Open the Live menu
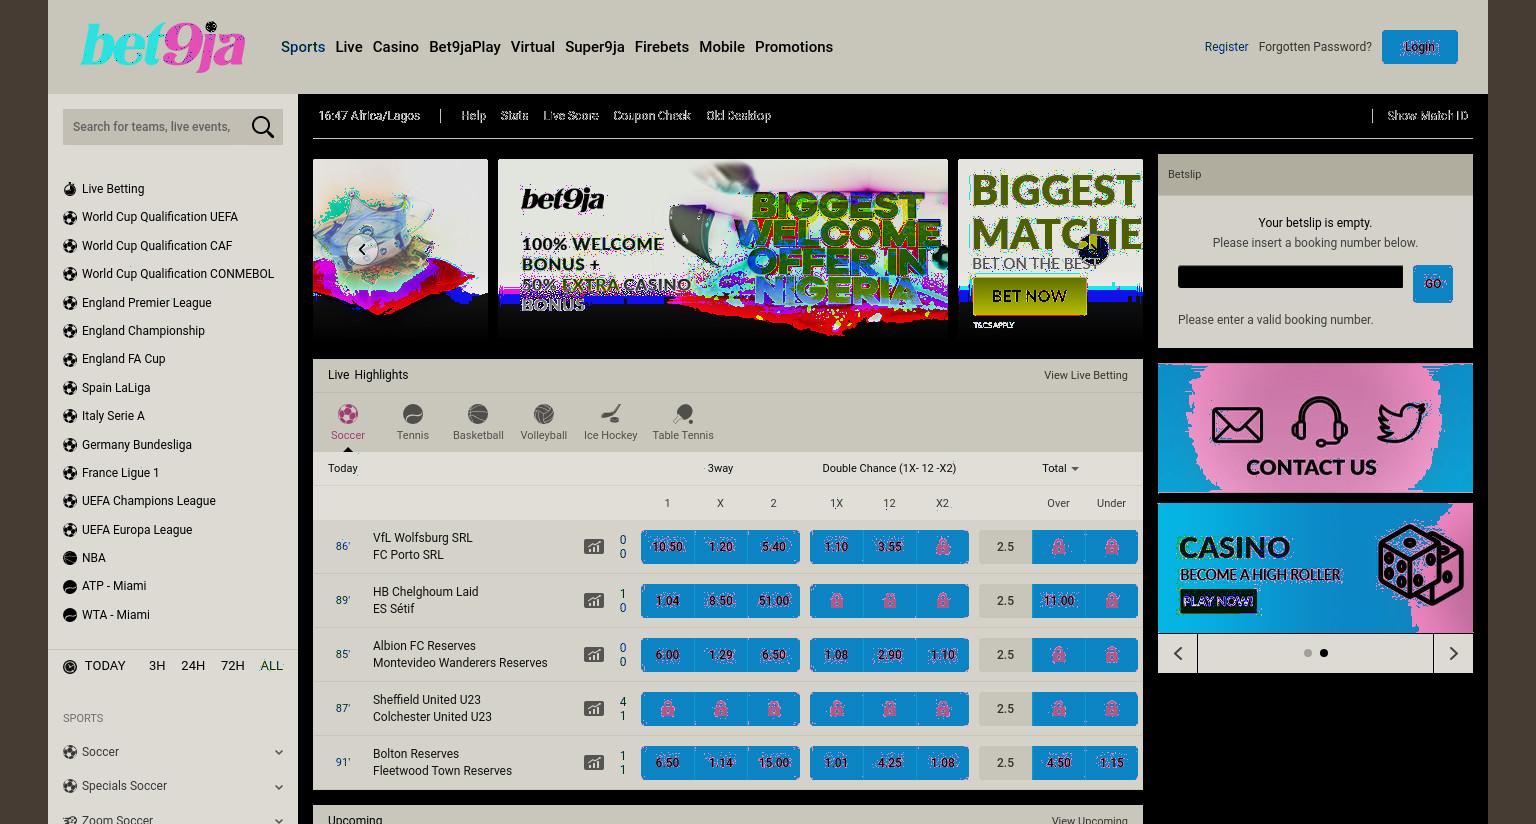Image resolution: width=1536 pixels, height=824 pixels. [349, 47]
